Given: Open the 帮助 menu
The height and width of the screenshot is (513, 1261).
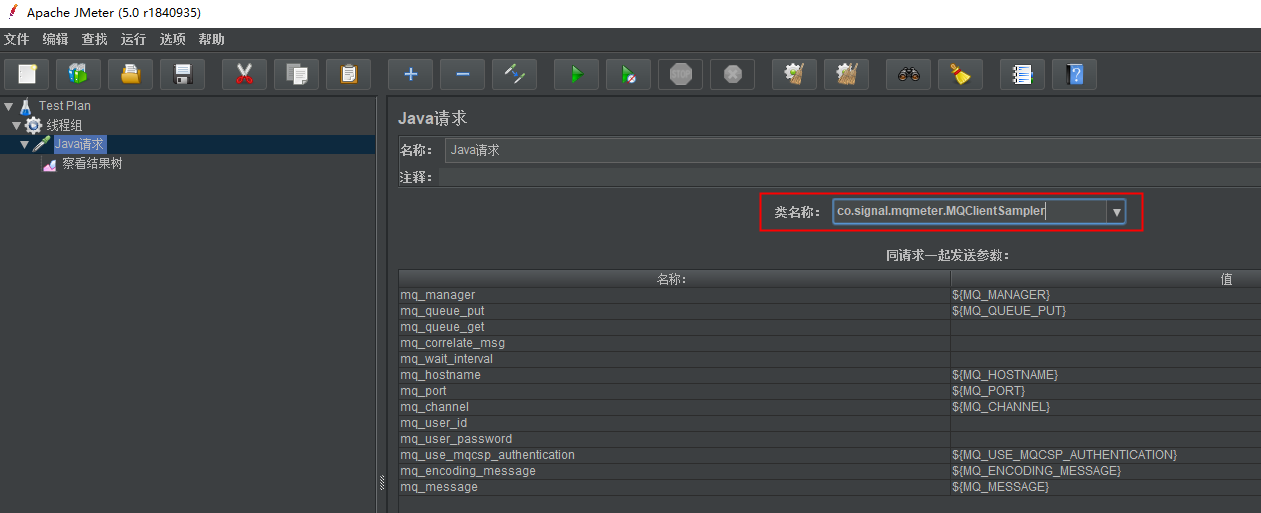Looking at the screenshot, I should (212, 39).
